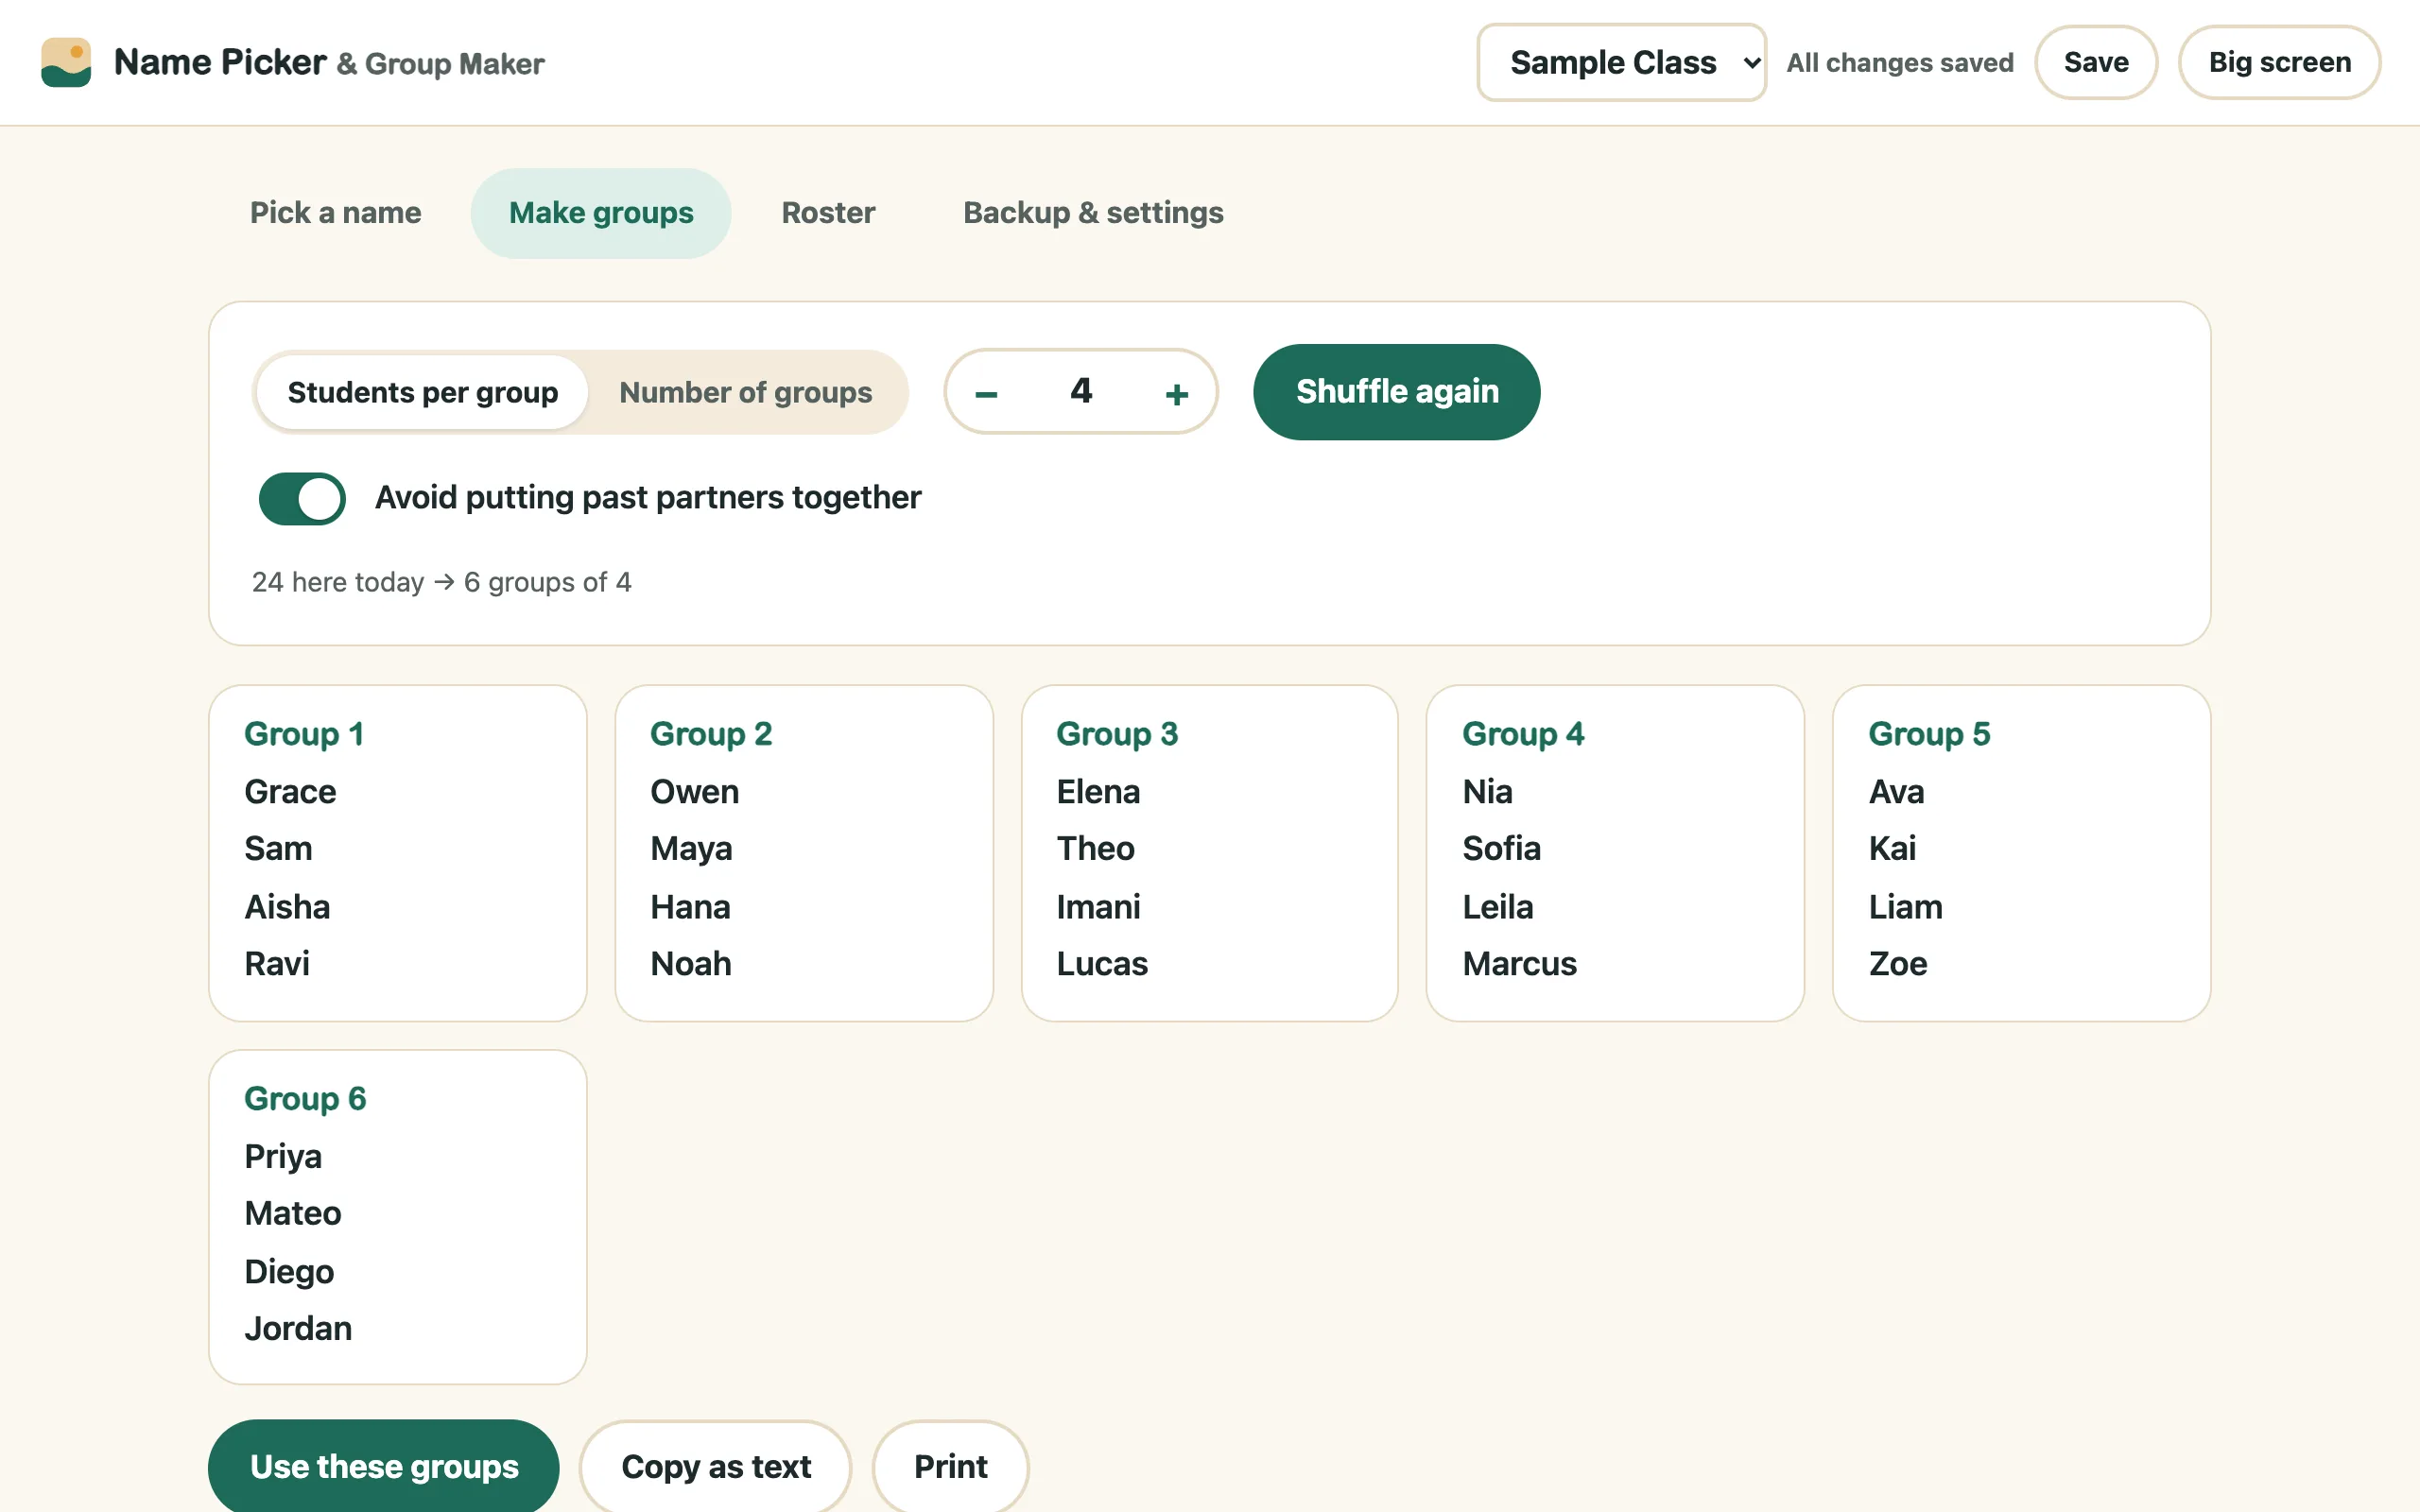Select the Make groups tab
Viewport: 2420px width, 1512px height.
click(x=601, y=213)
